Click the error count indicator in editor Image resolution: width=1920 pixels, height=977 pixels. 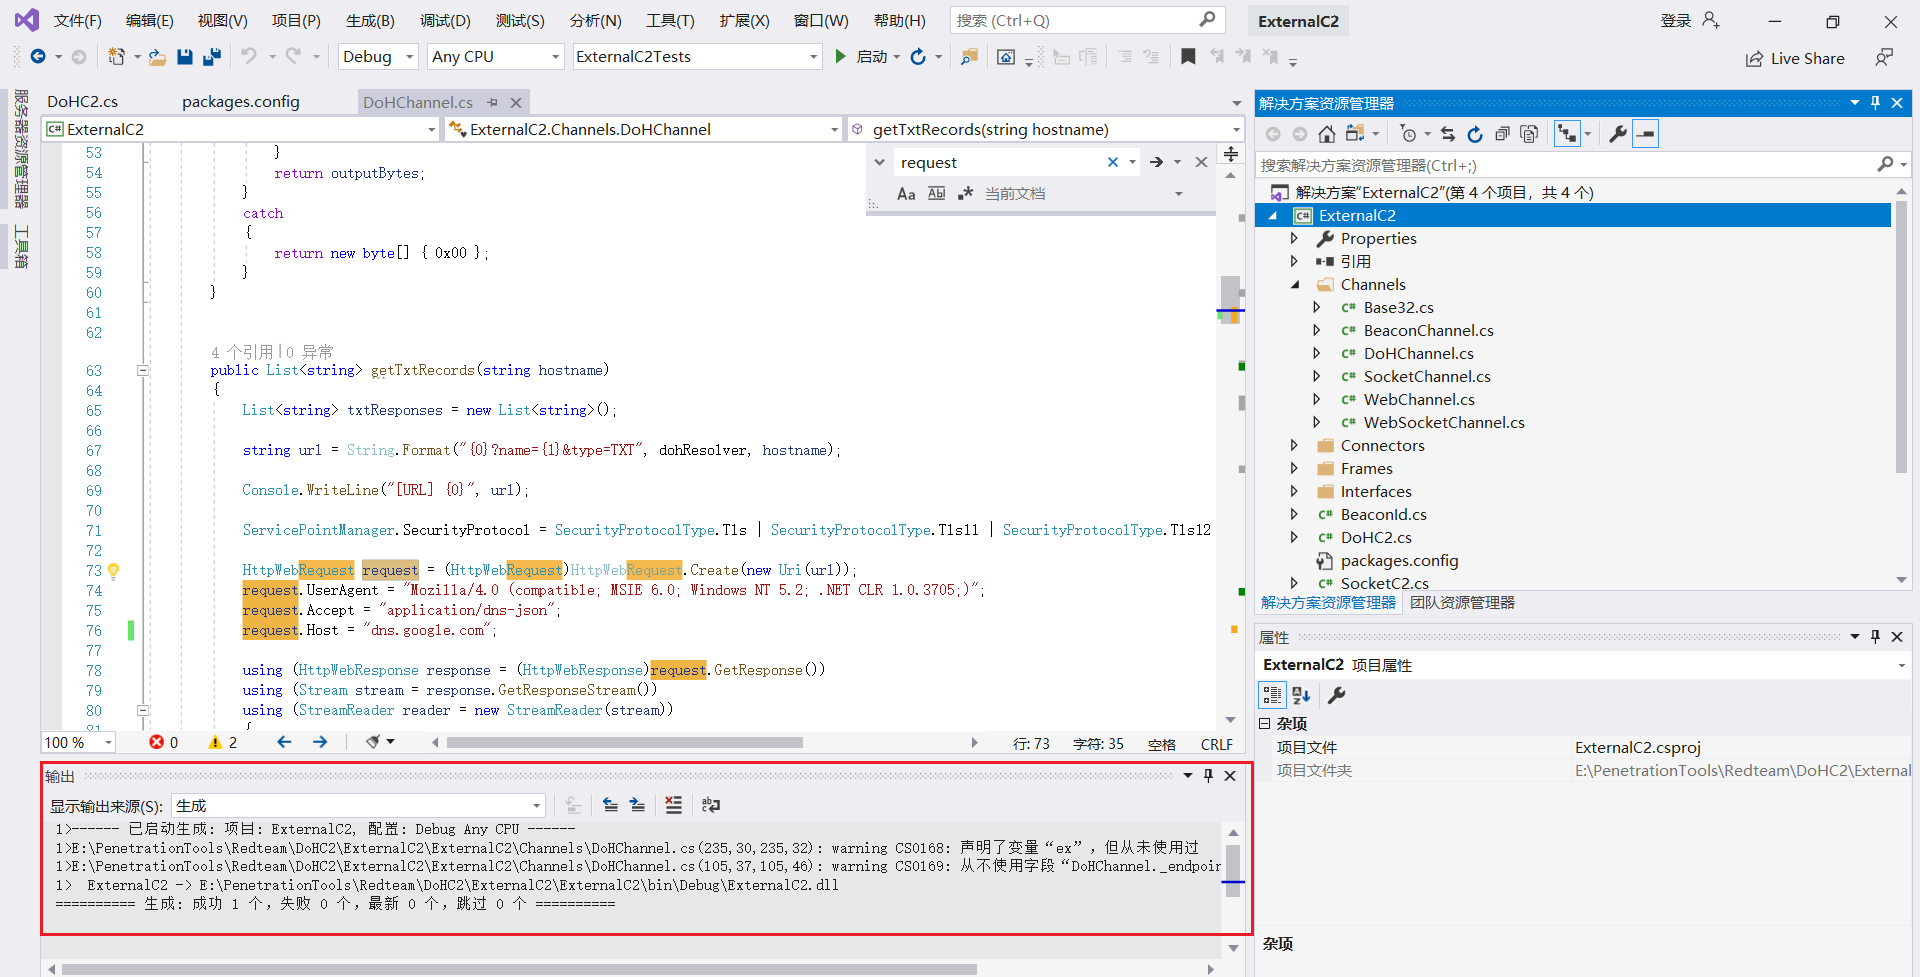[x=164, y=742]
